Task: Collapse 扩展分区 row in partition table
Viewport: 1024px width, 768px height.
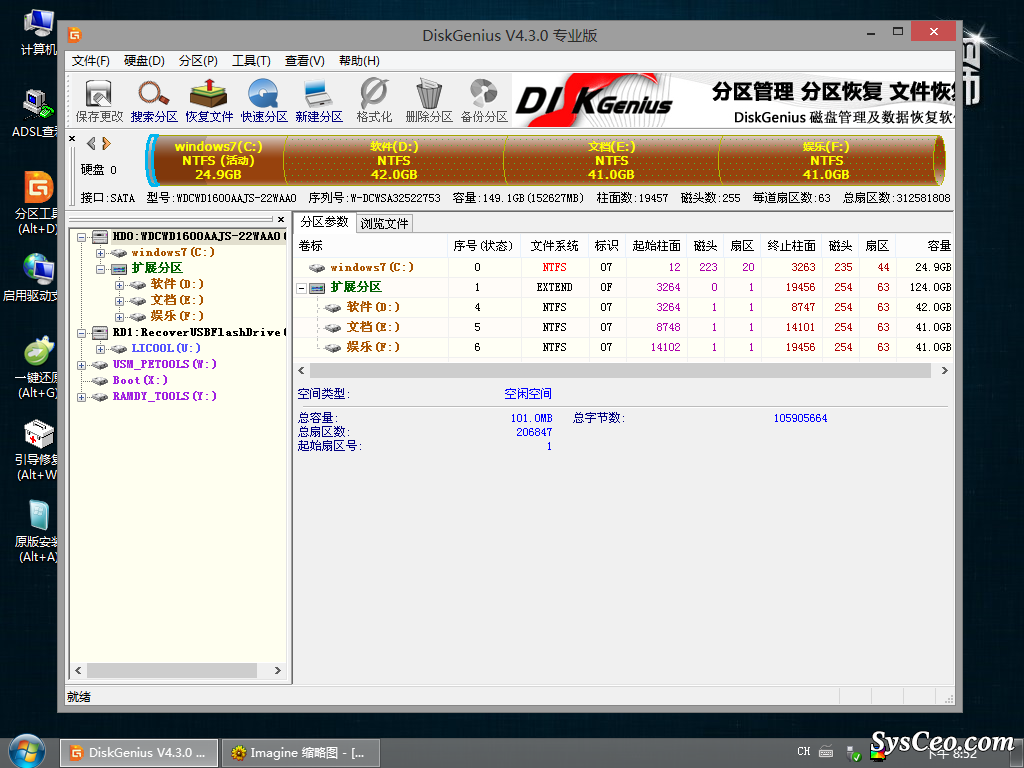Action: click(302, 287)
